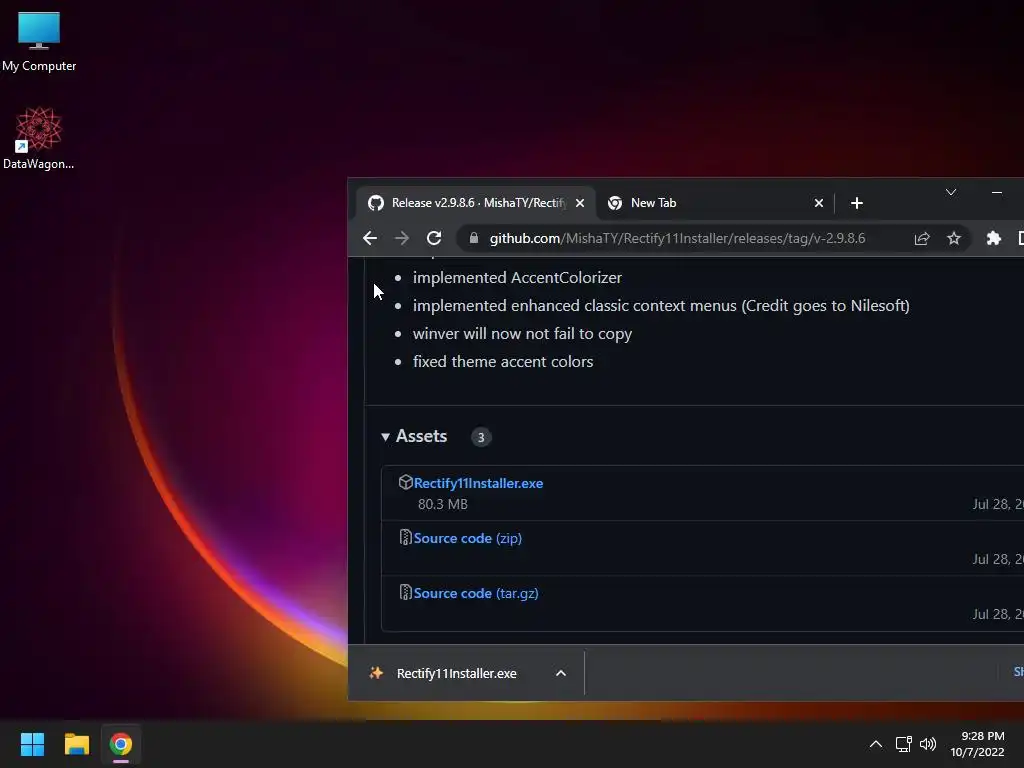The image size is (1024, 768).
Task: Open the volume tray icon
Action: click(927, 744)
